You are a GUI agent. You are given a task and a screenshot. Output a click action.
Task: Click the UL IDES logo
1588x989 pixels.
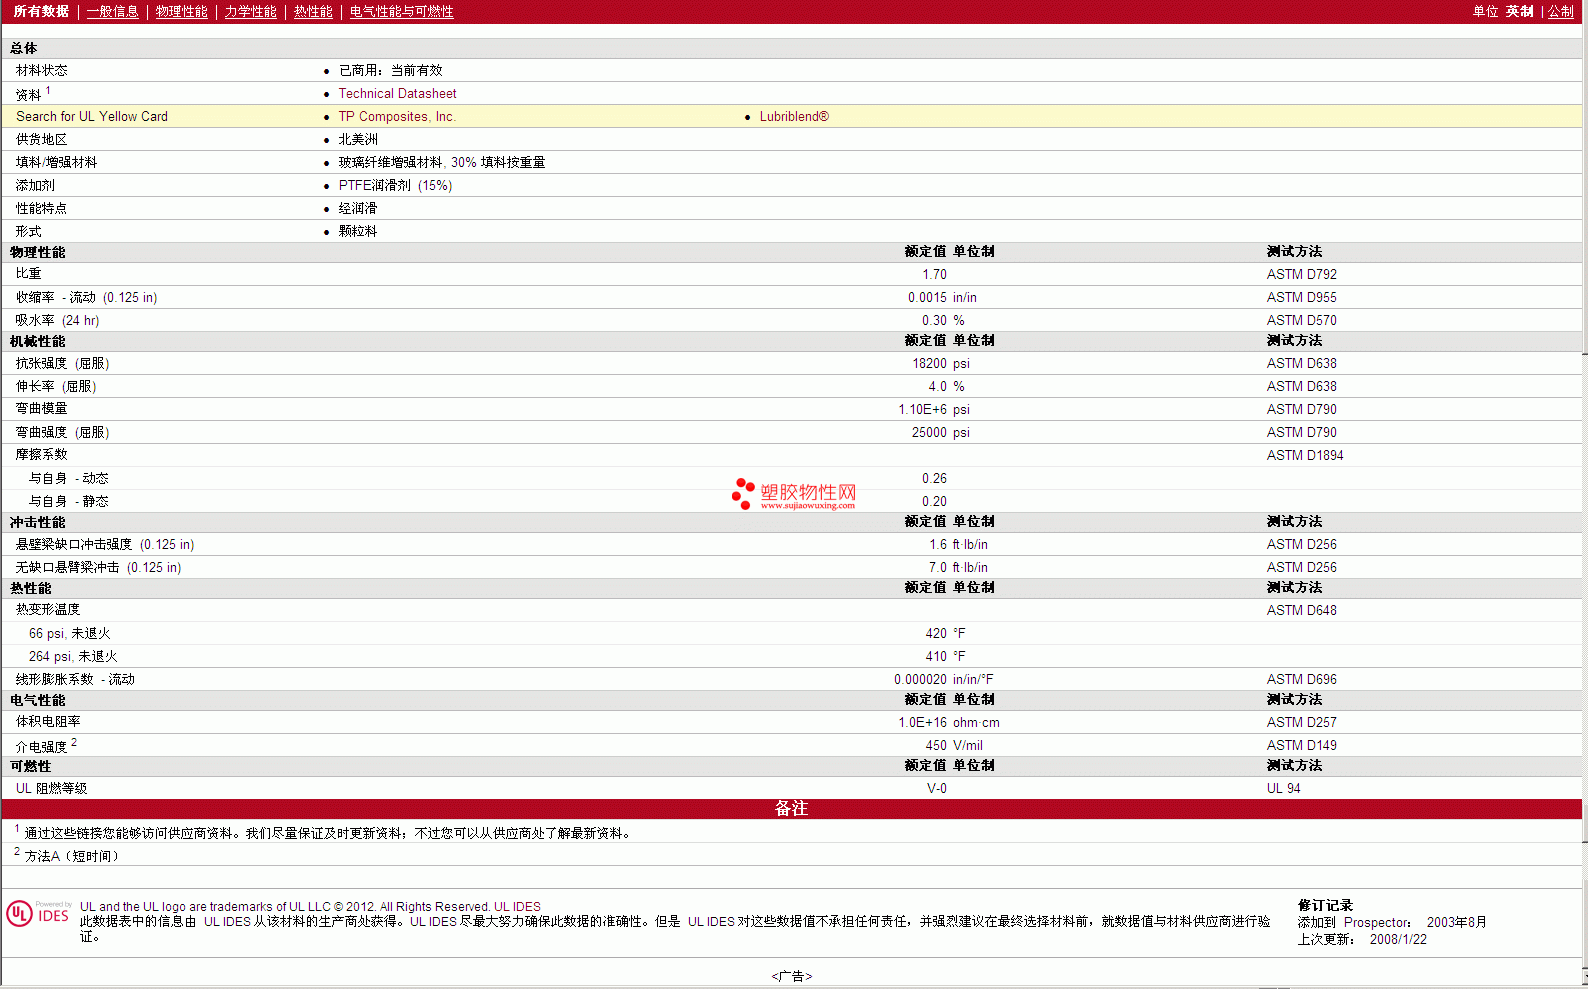(x=38, y=914)
